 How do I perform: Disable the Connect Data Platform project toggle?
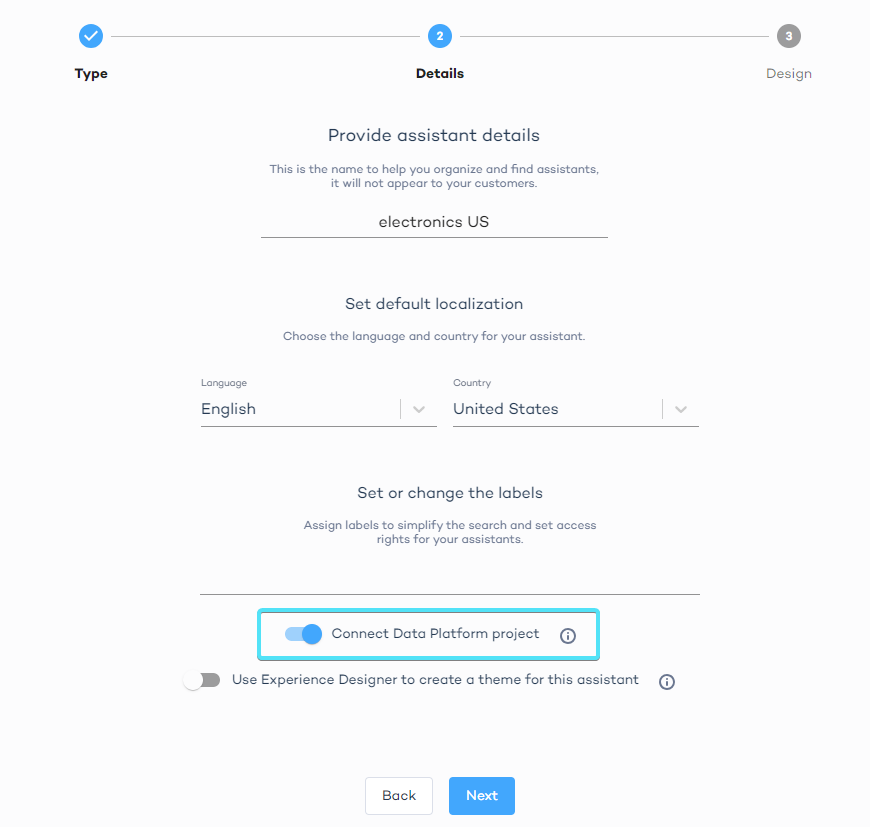pos(301,635)
